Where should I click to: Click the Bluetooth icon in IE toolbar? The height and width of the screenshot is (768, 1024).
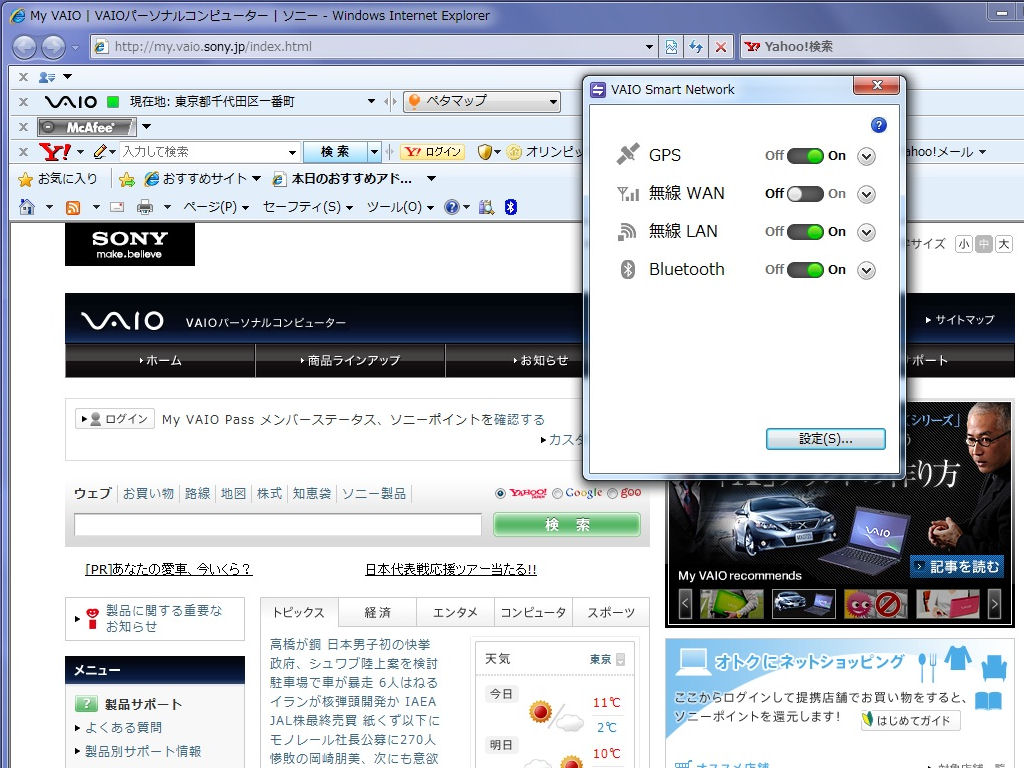(511, 207)
